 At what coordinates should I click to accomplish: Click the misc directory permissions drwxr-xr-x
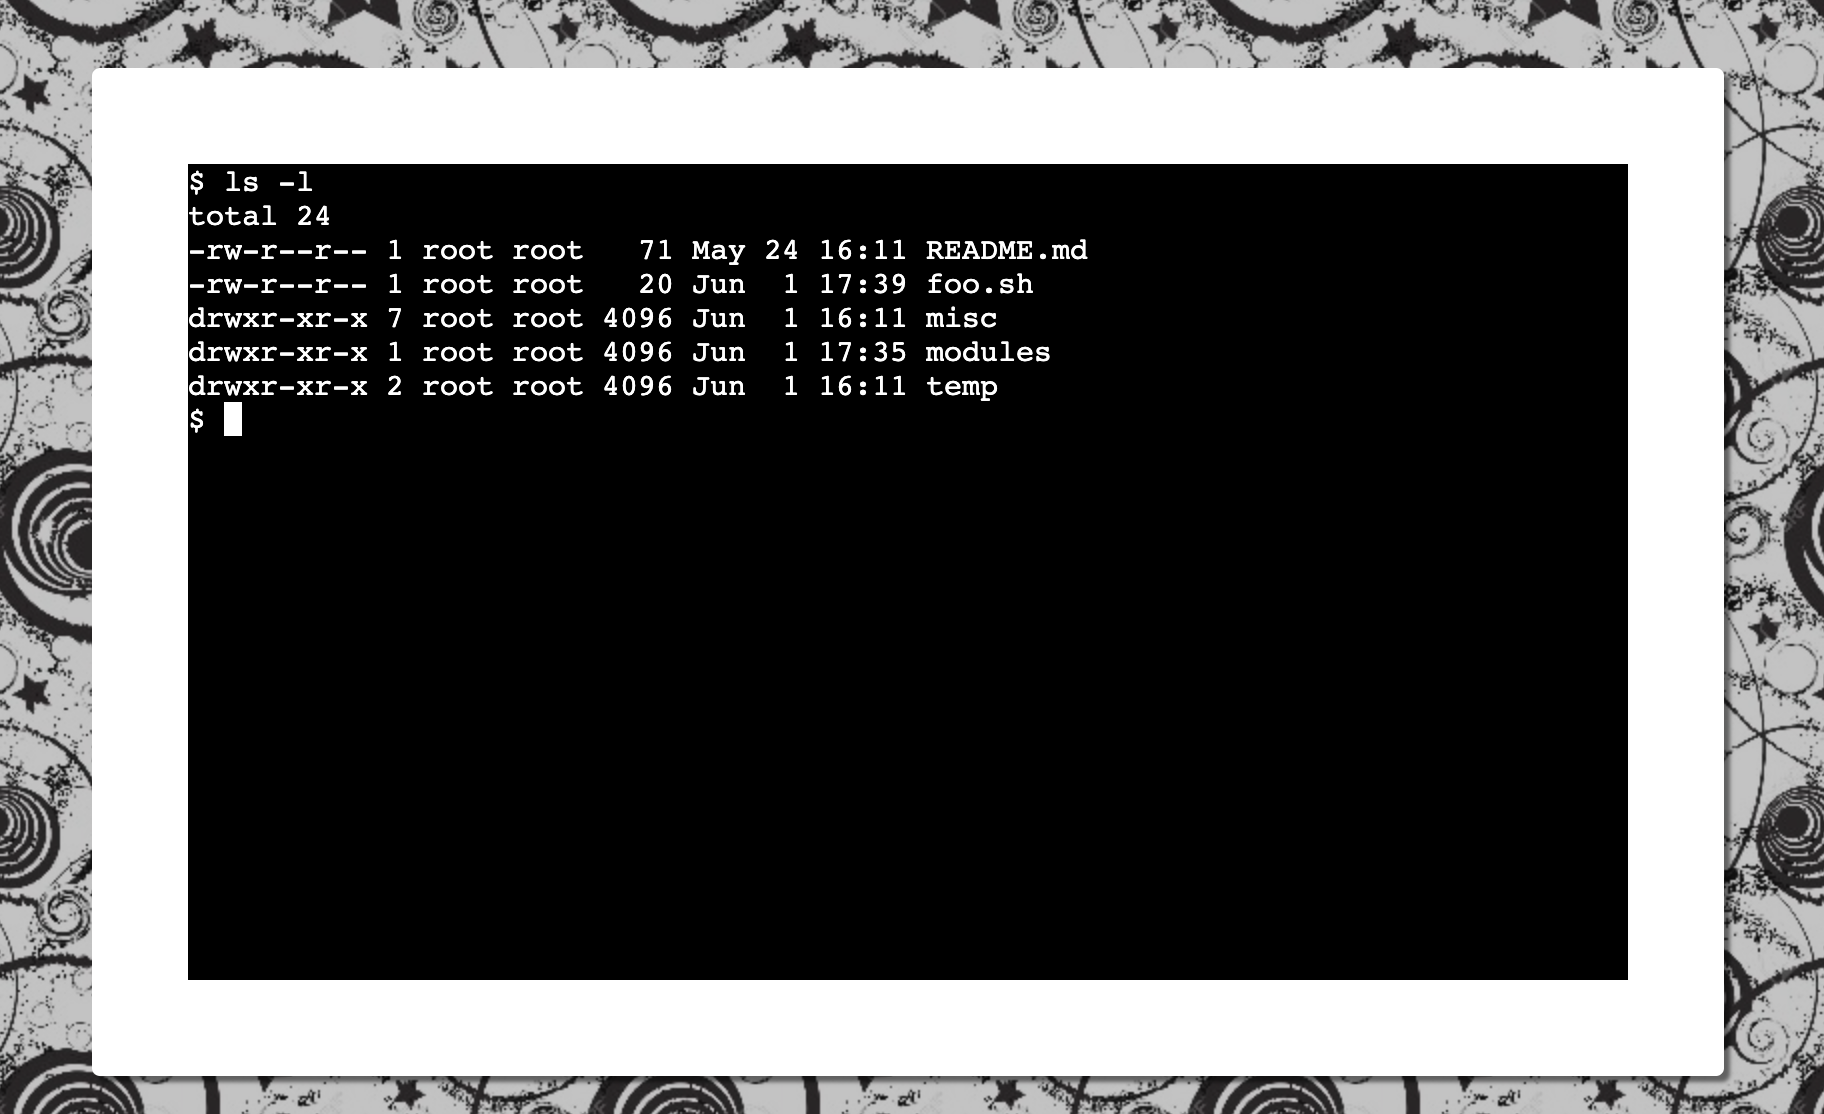277,318
